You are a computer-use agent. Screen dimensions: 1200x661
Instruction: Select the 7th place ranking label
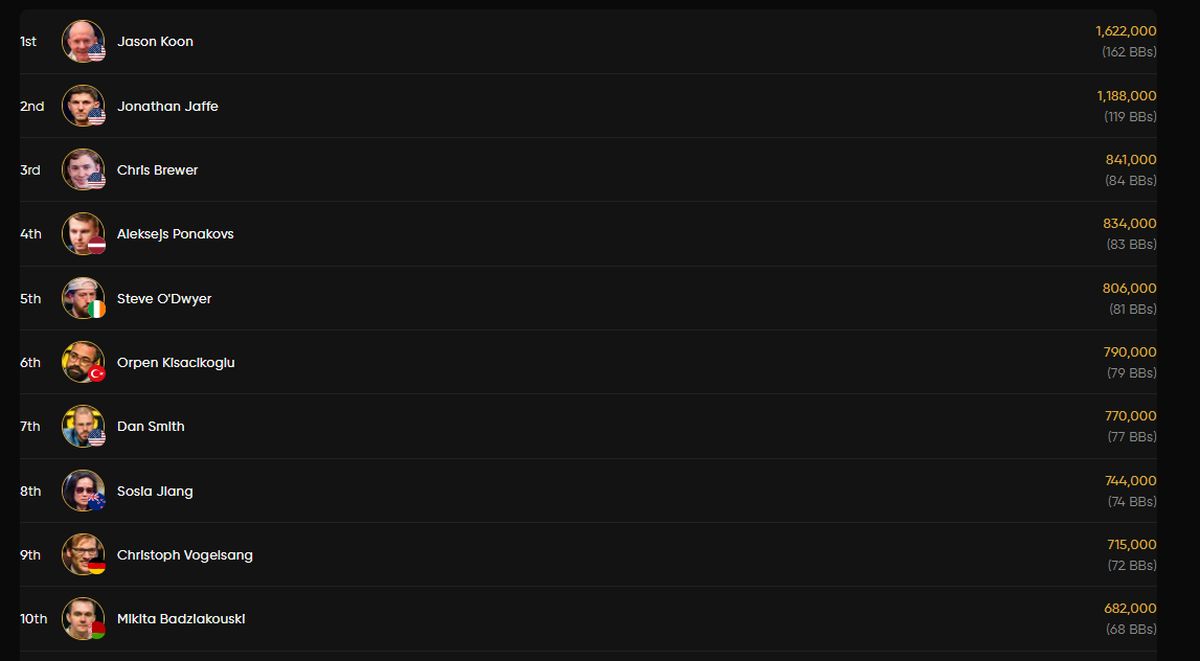pyautogui.click(x=30, y=426)
